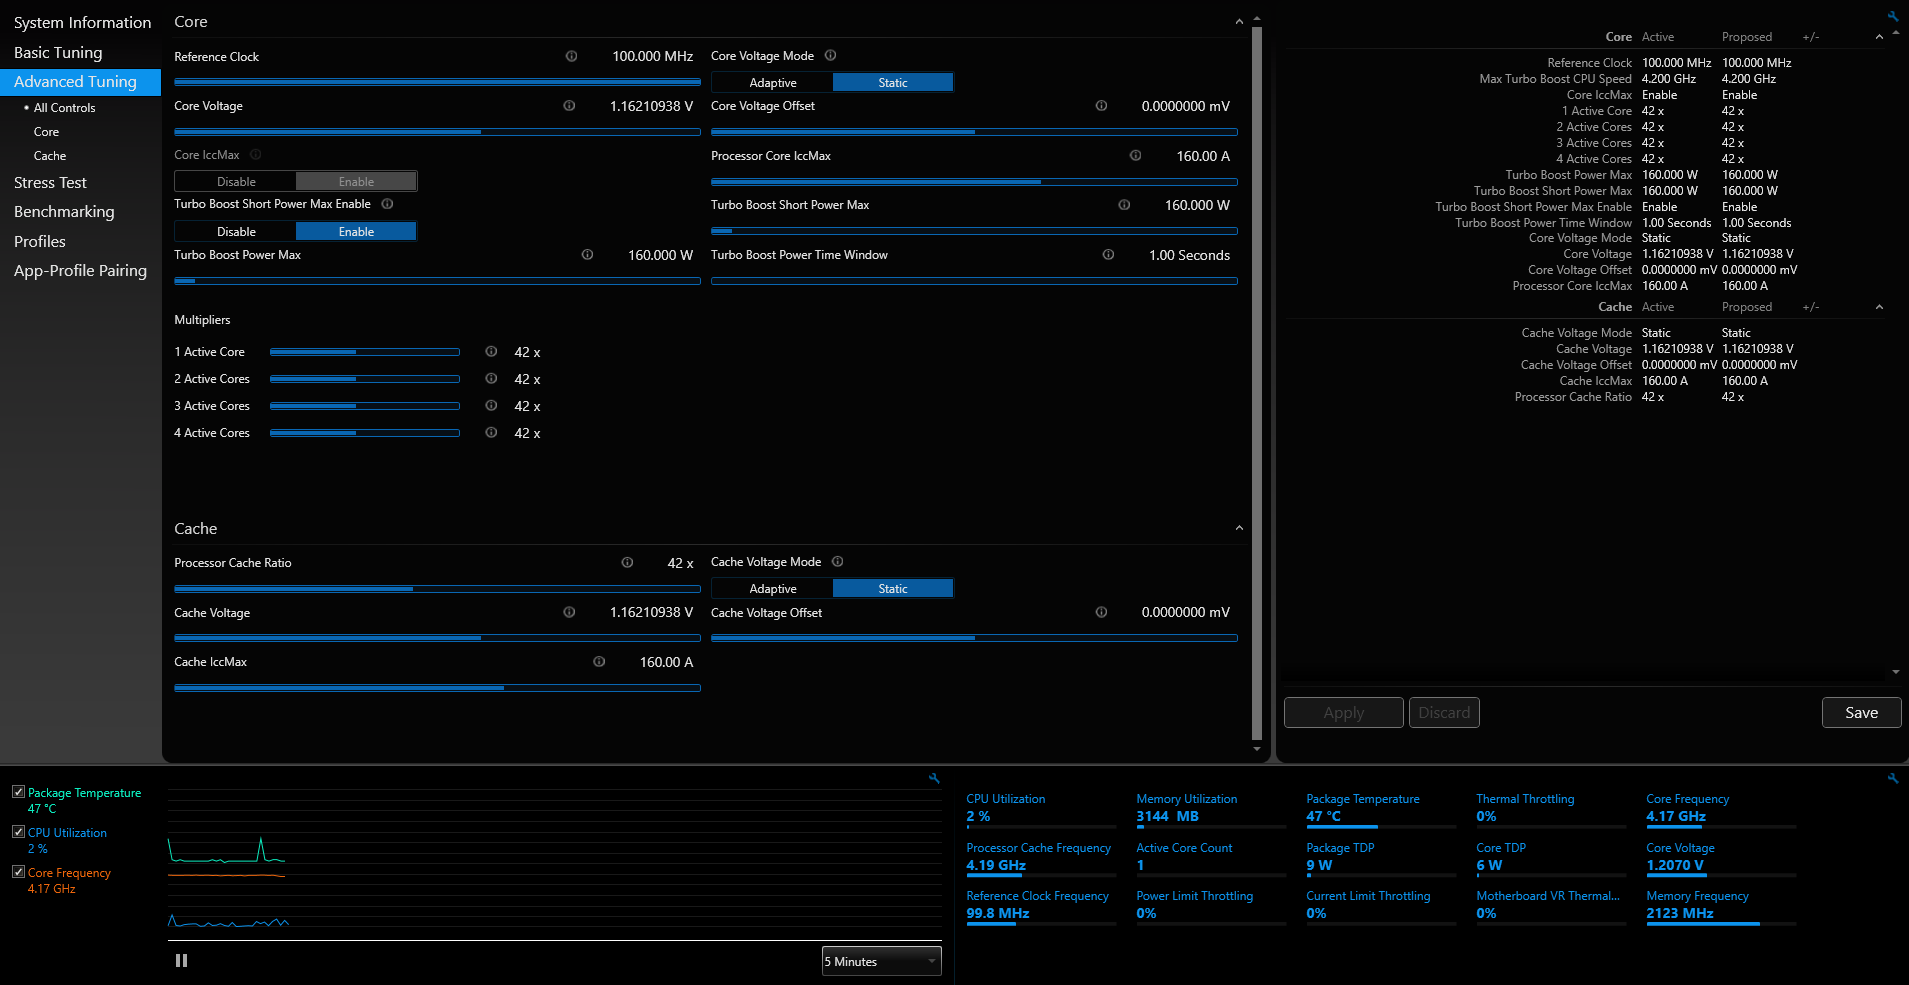Open the 5 Minutes time range dropdown

tap(881, 961)
